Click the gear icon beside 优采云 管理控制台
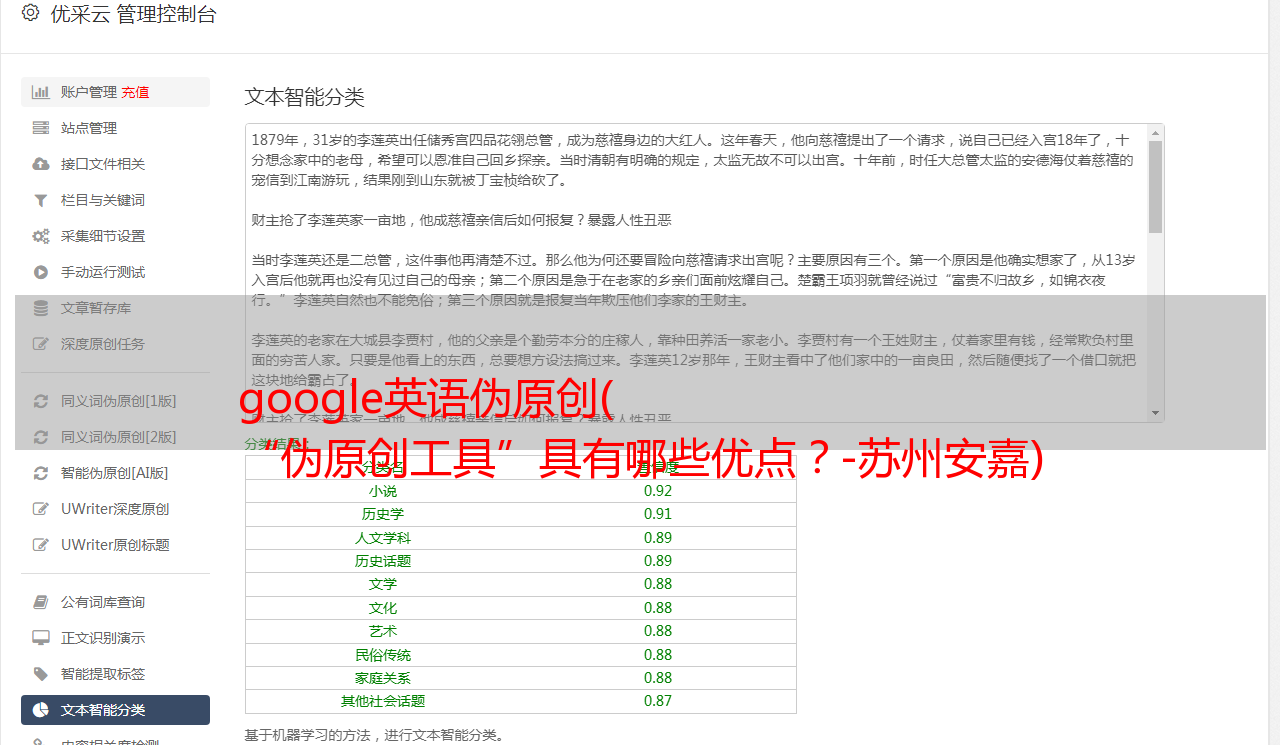The width and height of the screenshot is (1280, 745). click(30, 13)
